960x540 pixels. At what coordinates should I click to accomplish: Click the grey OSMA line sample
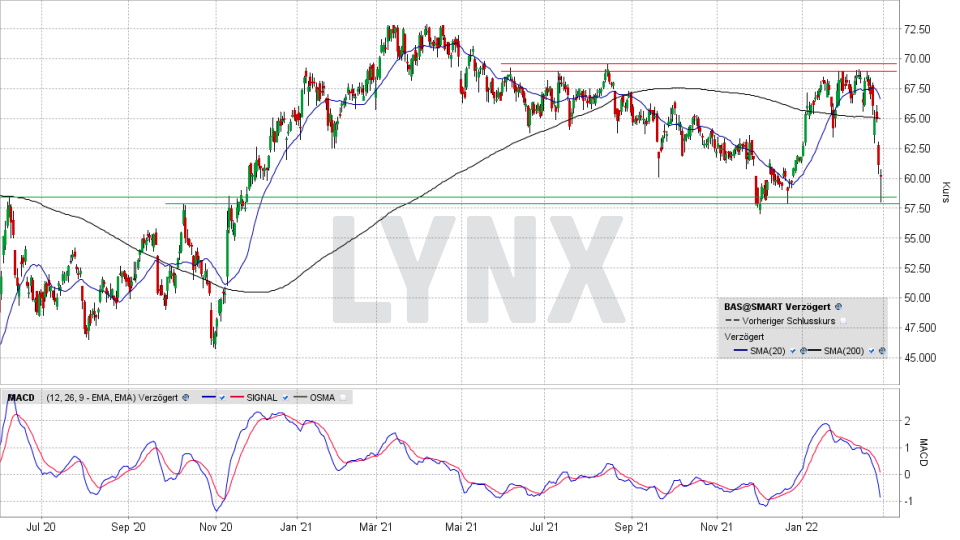(300, 397)
